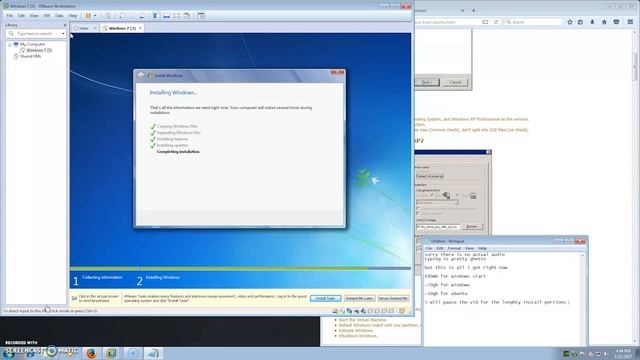Switch to the Home tab
The width and height of the screenshot is (640, 360).
(83, 28)
